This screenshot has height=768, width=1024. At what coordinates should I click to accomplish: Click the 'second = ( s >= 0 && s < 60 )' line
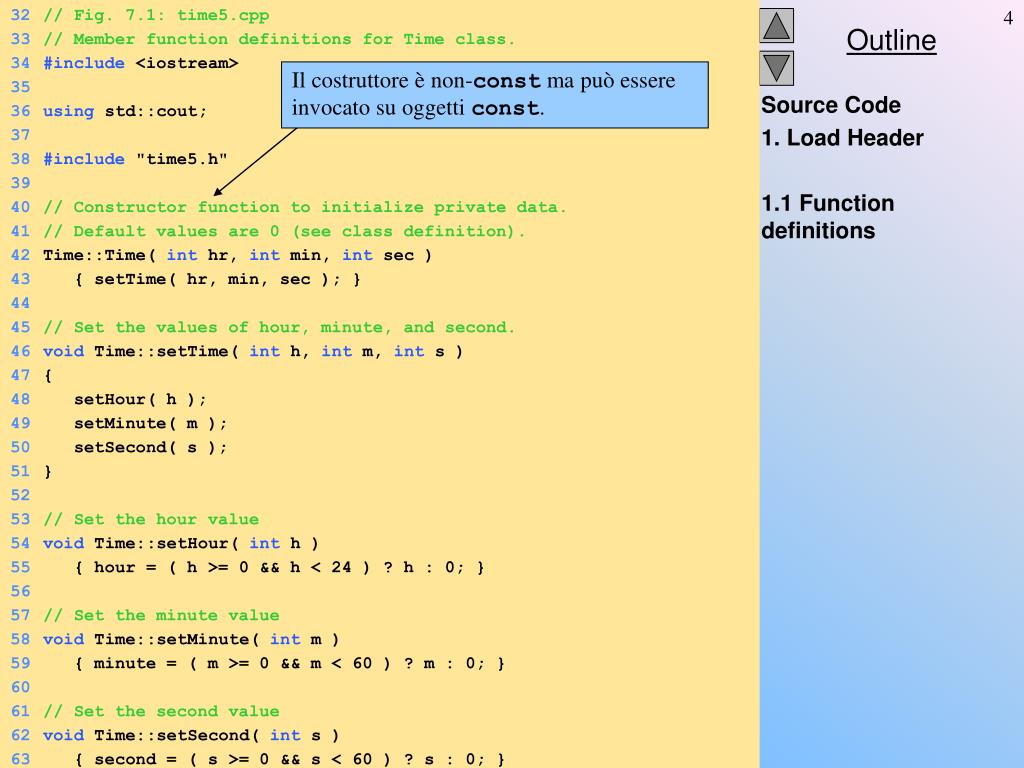point(289,759)
